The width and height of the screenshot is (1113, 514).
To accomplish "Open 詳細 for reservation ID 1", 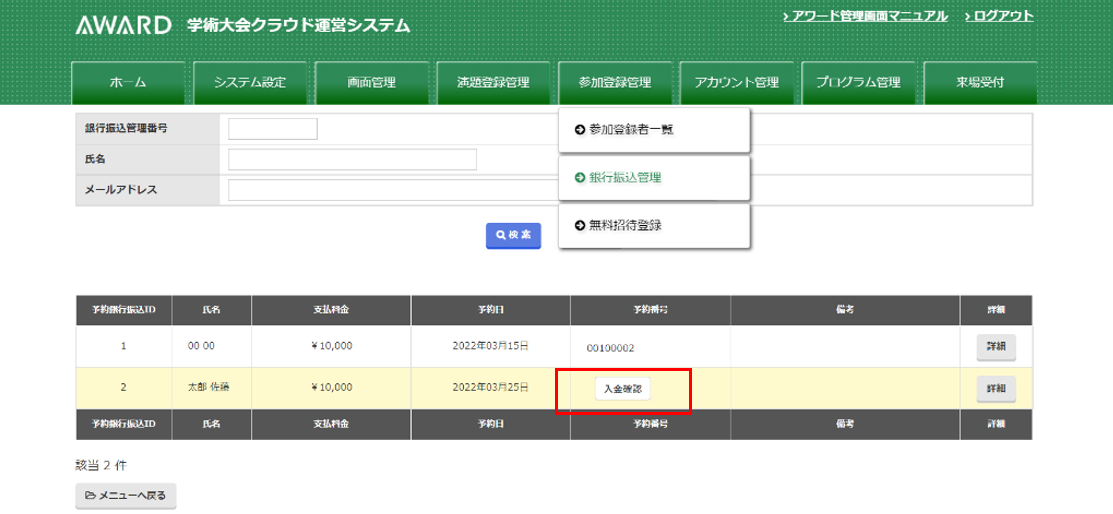I will pyautogui.click(x=996, y=346).
